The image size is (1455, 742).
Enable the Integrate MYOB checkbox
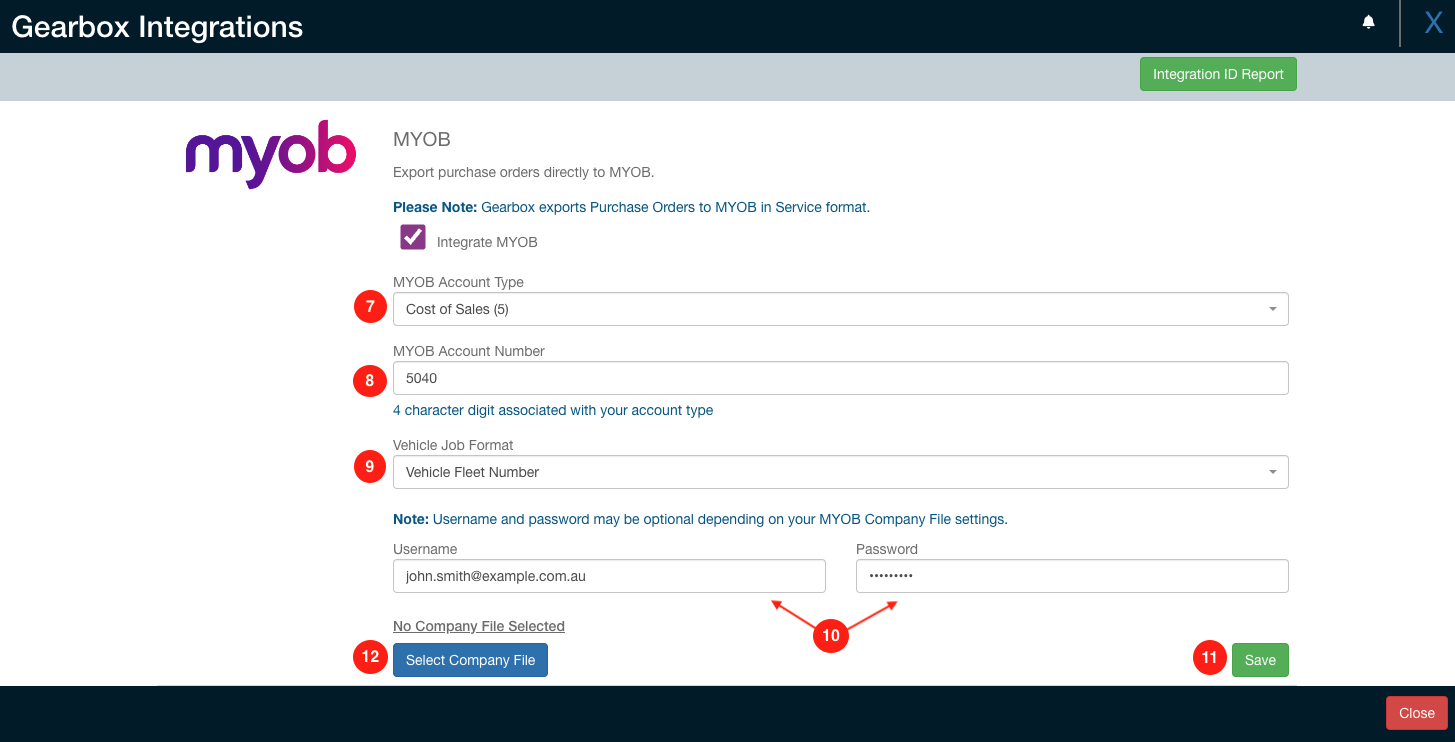[412, 237]
